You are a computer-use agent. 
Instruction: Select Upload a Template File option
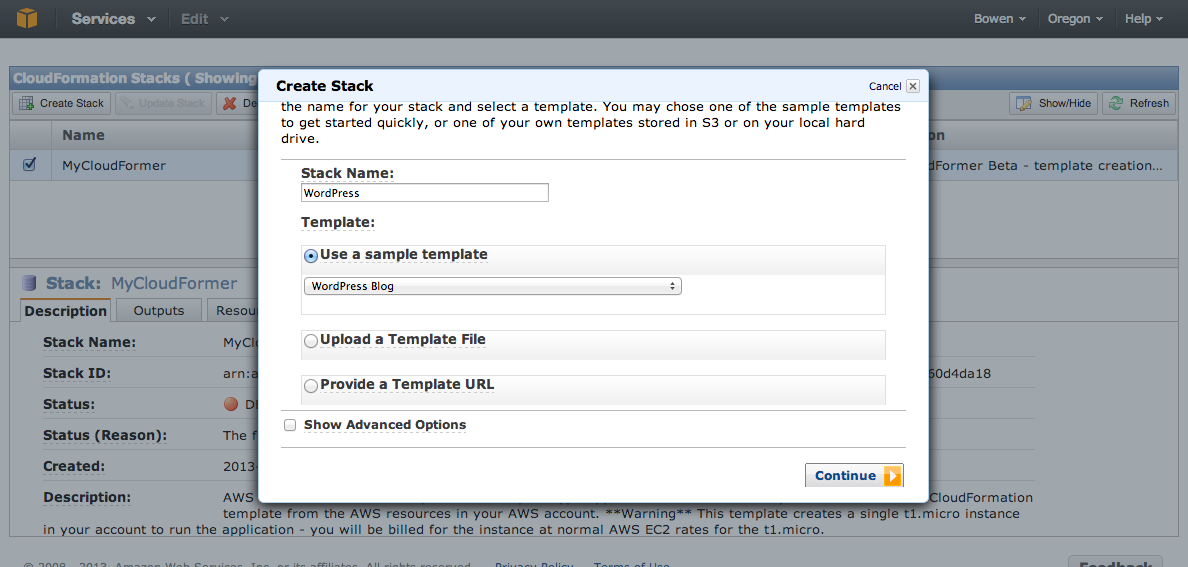(311, 342)
